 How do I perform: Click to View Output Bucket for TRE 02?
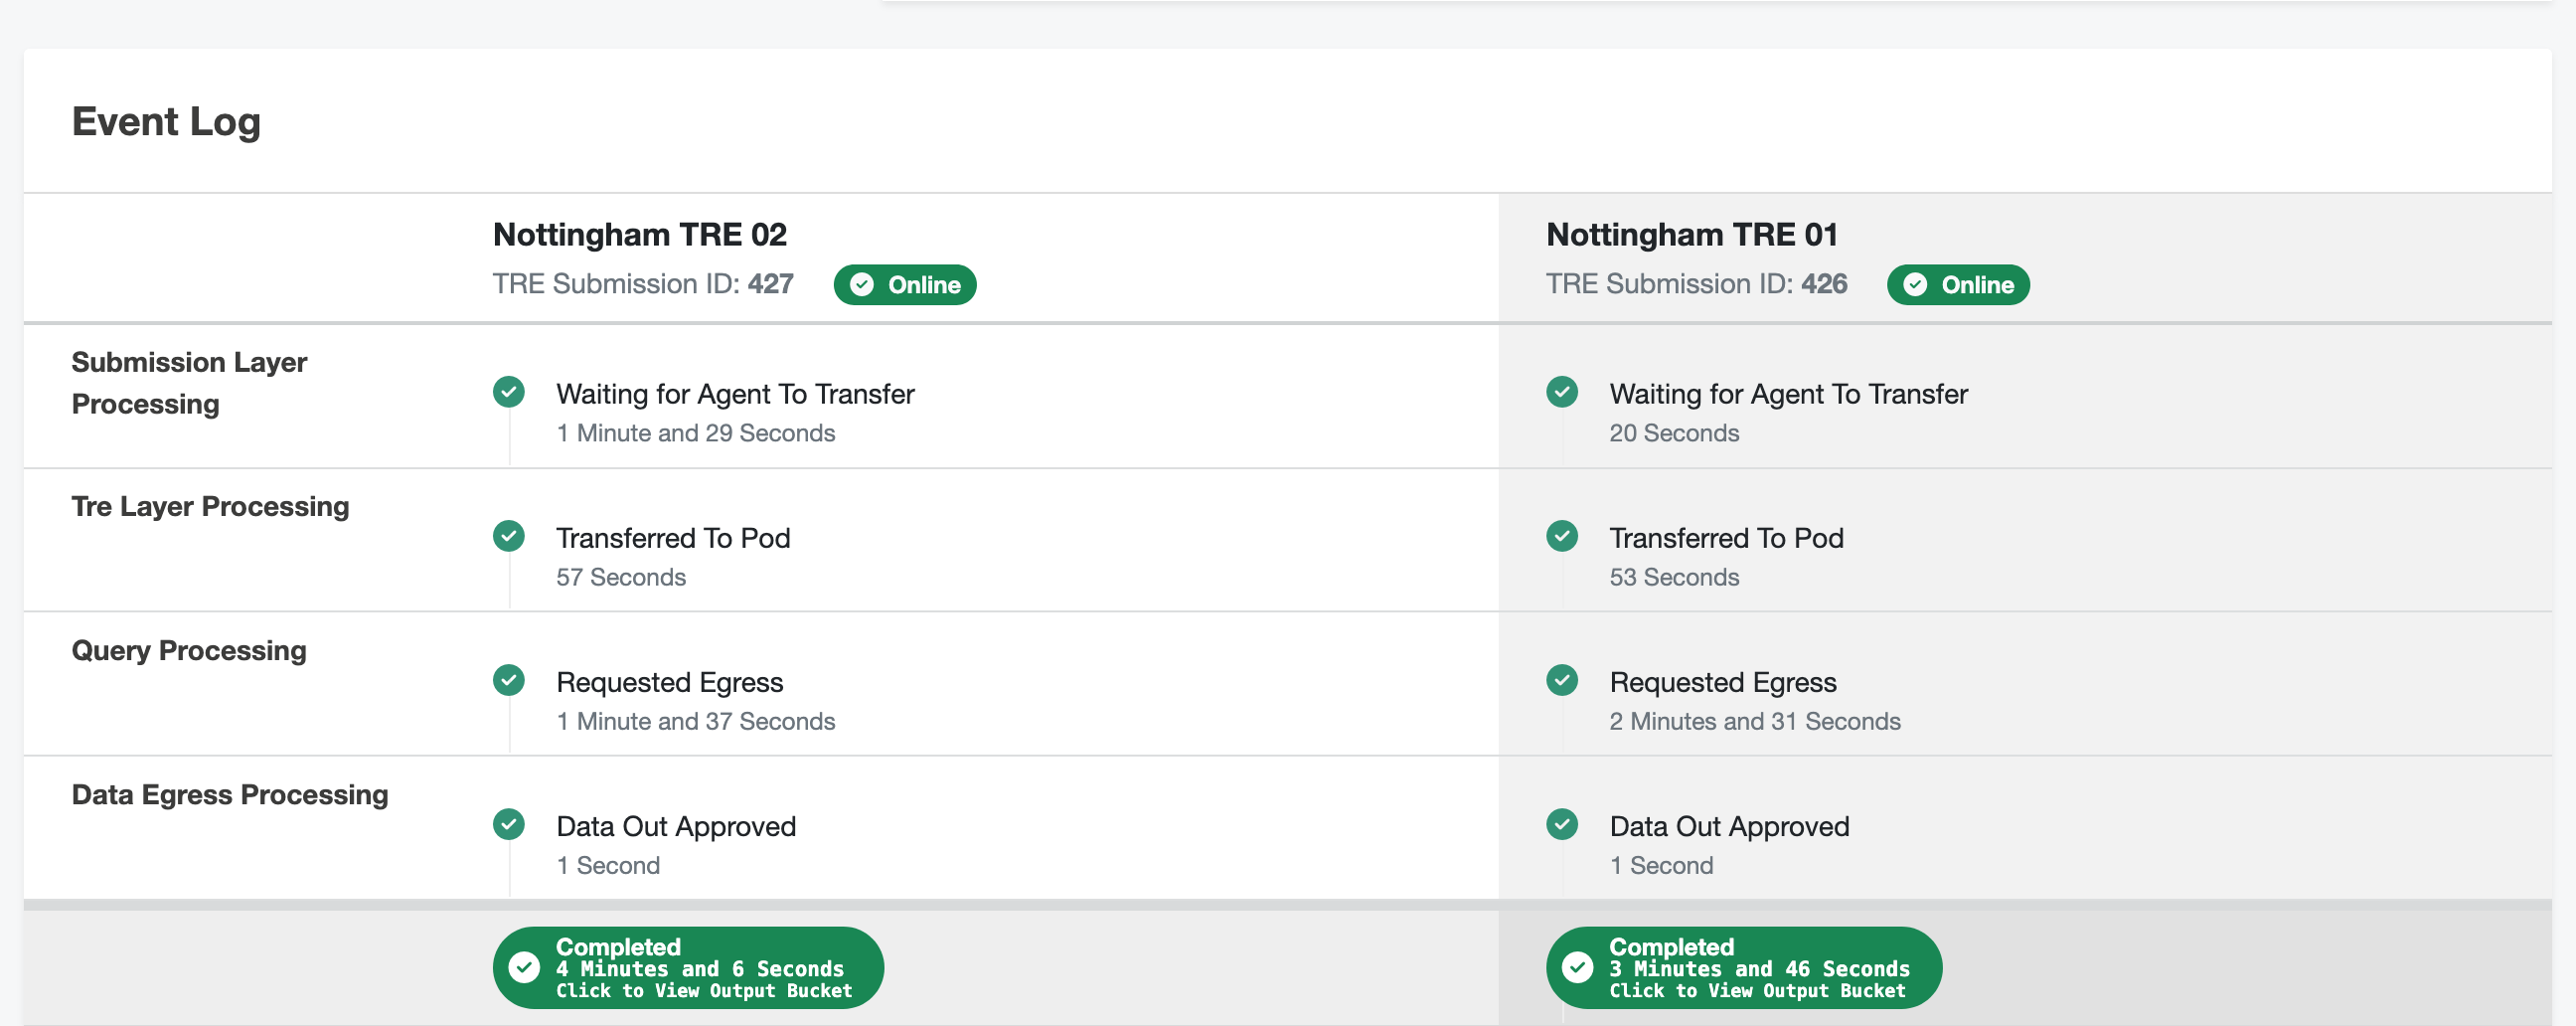(x=704, y=990)
